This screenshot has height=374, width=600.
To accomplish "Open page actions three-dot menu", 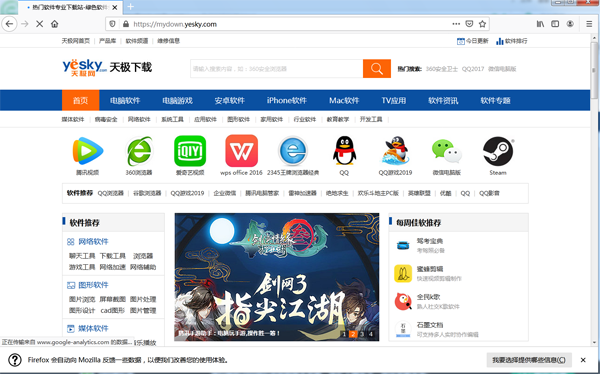I will point(456,24).
